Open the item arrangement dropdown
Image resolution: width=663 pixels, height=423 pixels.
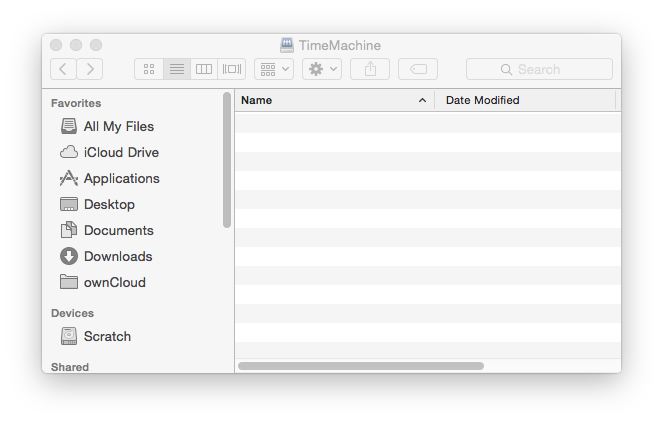coord(274,69)
